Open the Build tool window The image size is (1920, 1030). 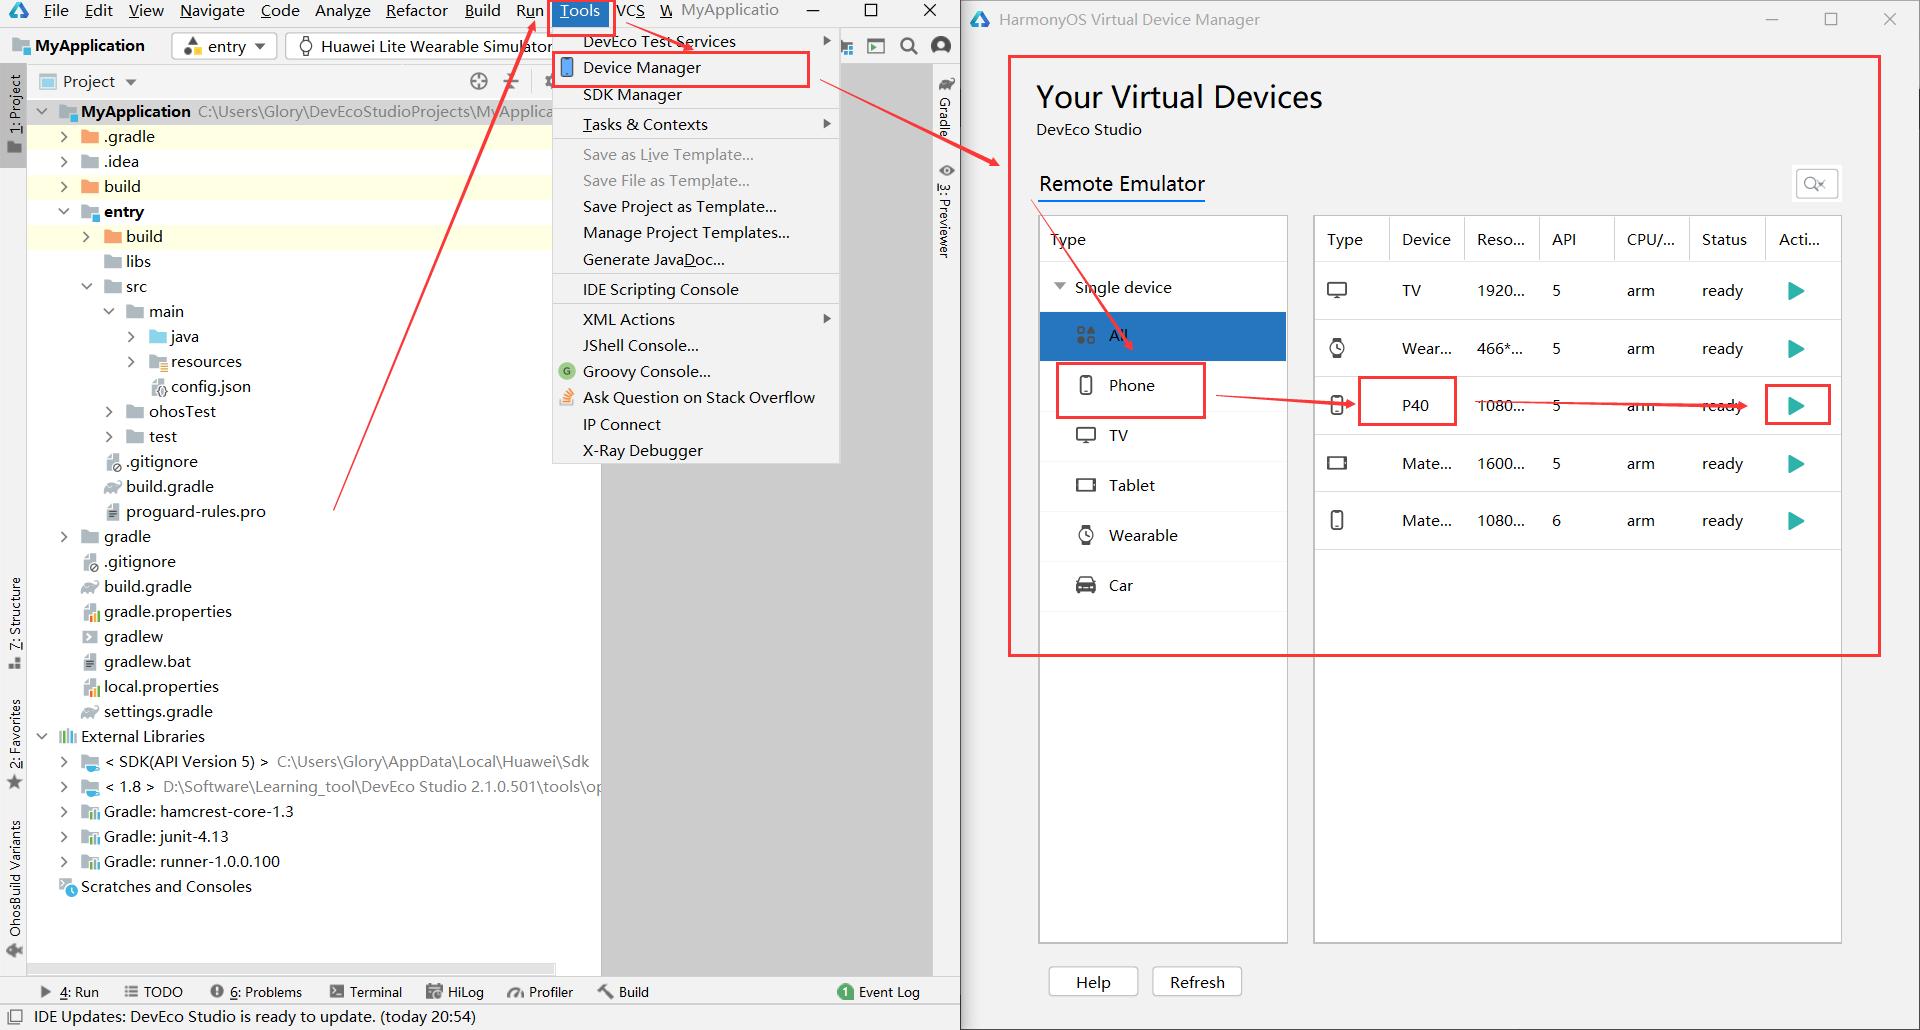click(624, 992)
